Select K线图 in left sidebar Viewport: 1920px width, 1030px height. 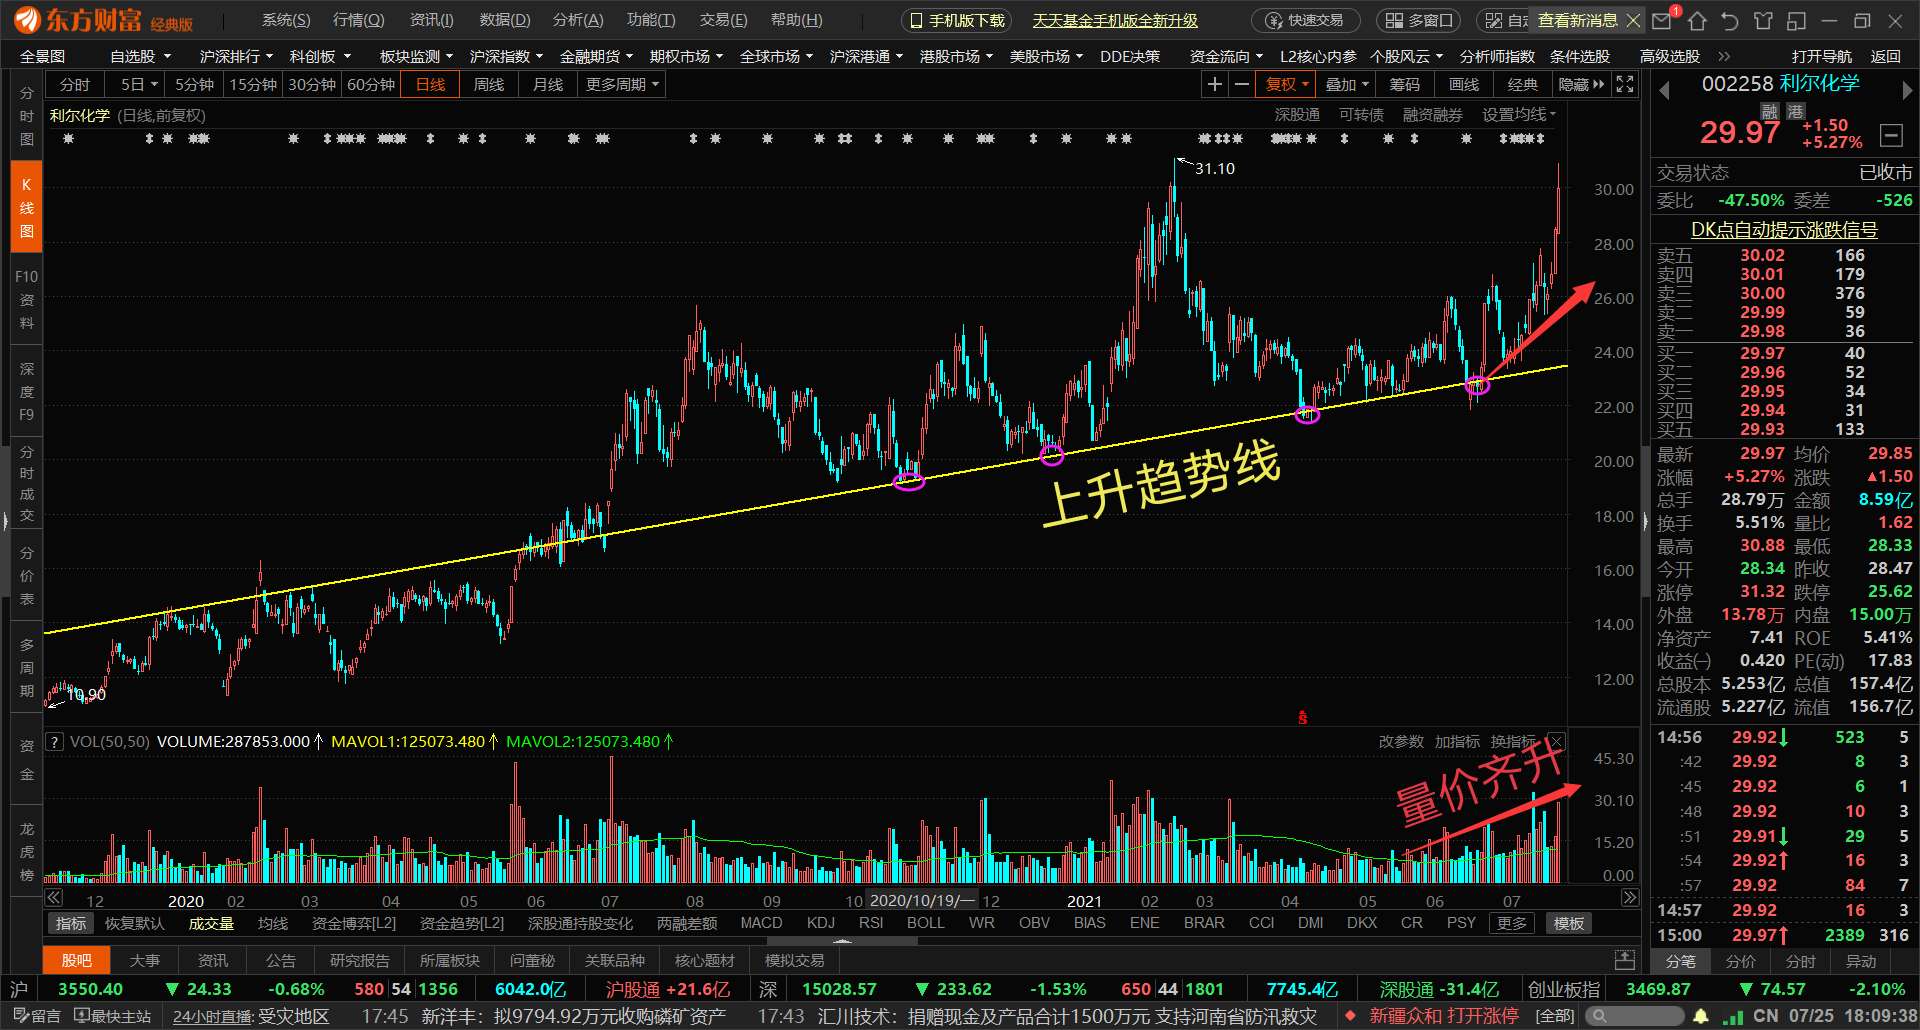point(26,207)
